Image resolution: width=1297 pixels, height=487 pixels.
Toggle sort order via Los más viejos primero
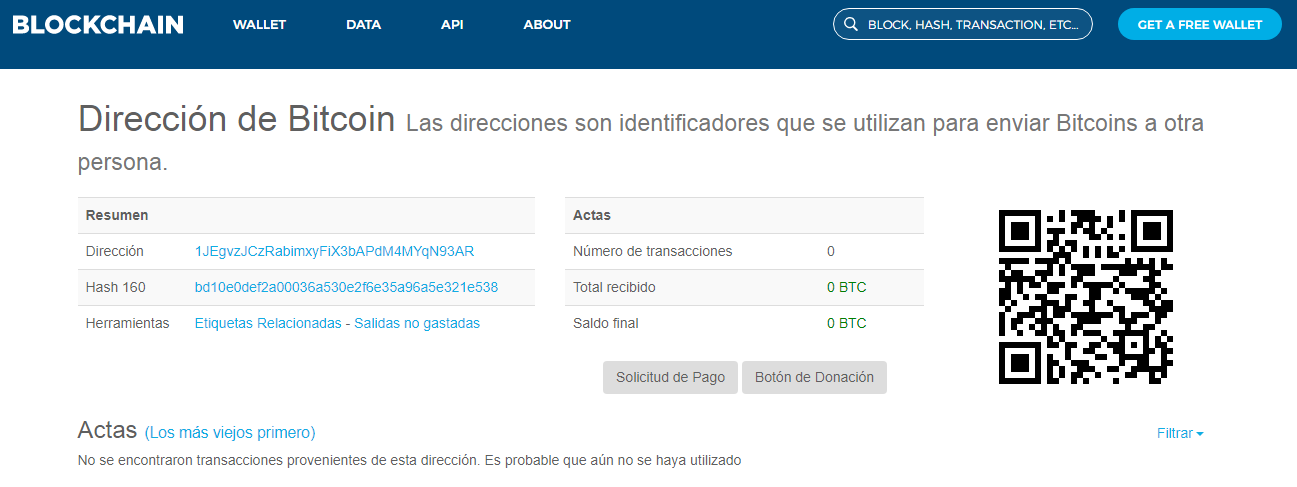[x=230, y=433]
